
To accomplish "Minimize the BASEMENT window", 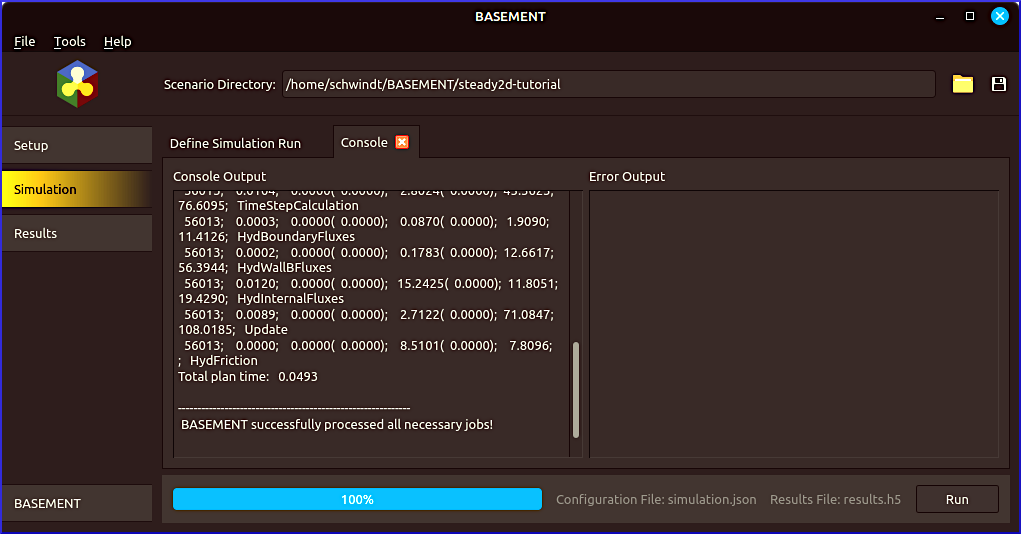I will (939, 16).
